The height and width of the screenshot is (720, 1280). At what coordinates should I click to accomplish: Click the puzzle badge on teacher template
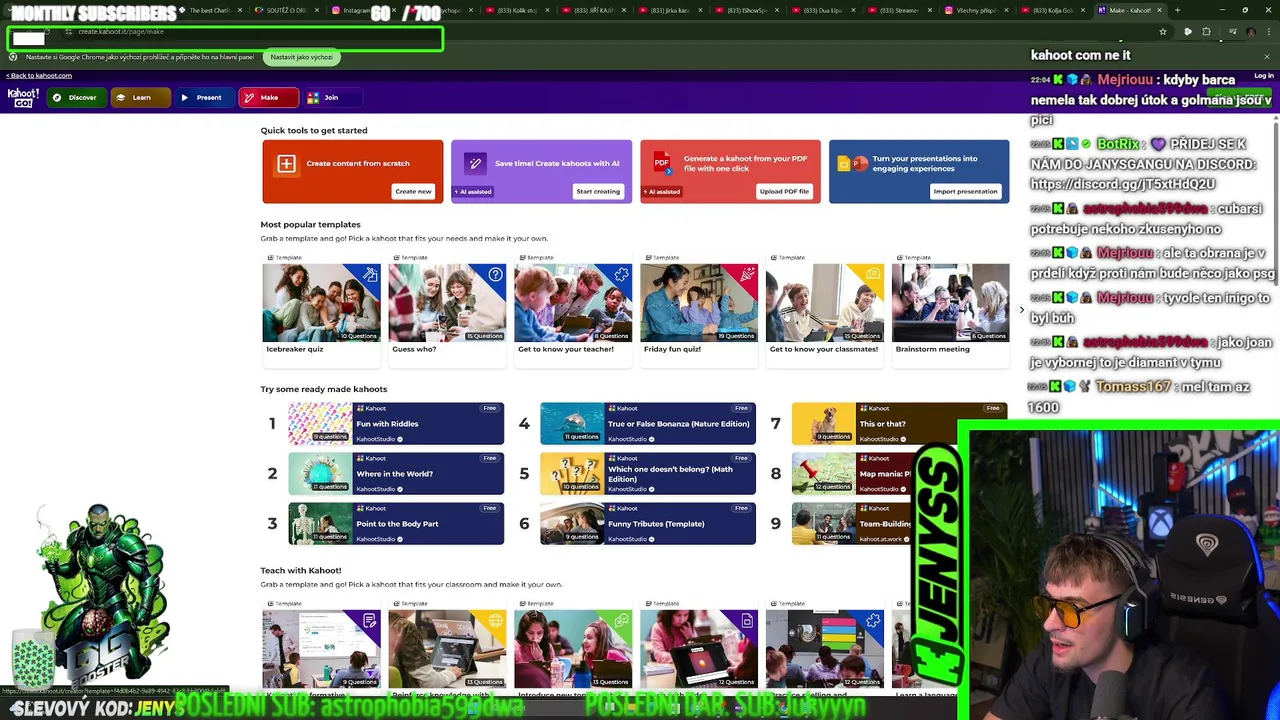pos(621,274)
